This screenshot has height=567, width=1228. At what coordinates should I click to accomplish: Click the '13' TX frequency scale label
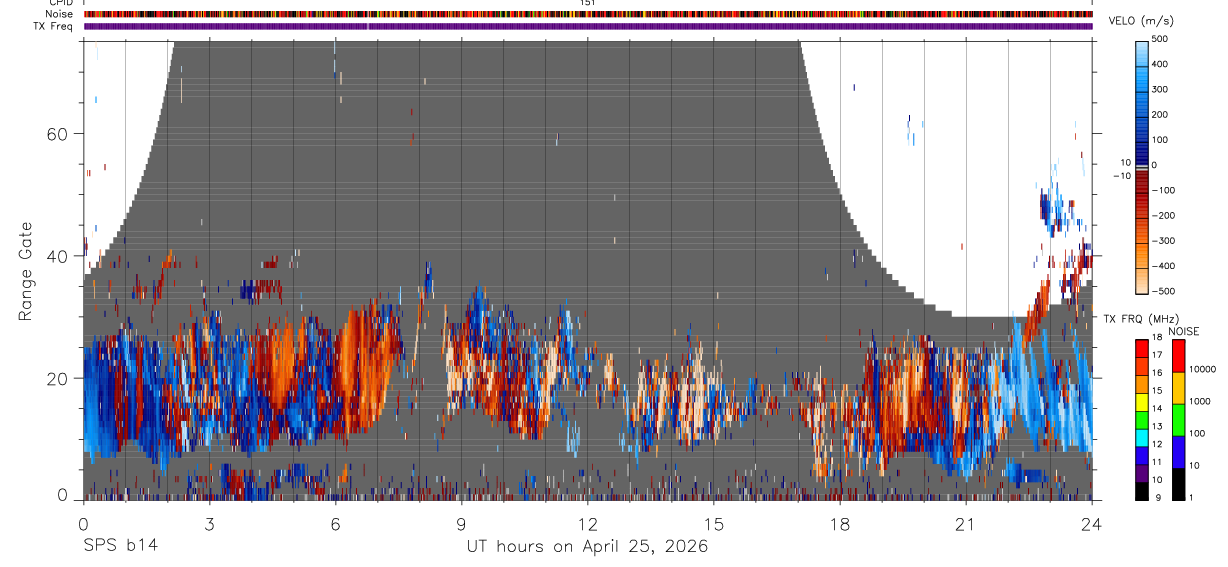click(1158, 427)
